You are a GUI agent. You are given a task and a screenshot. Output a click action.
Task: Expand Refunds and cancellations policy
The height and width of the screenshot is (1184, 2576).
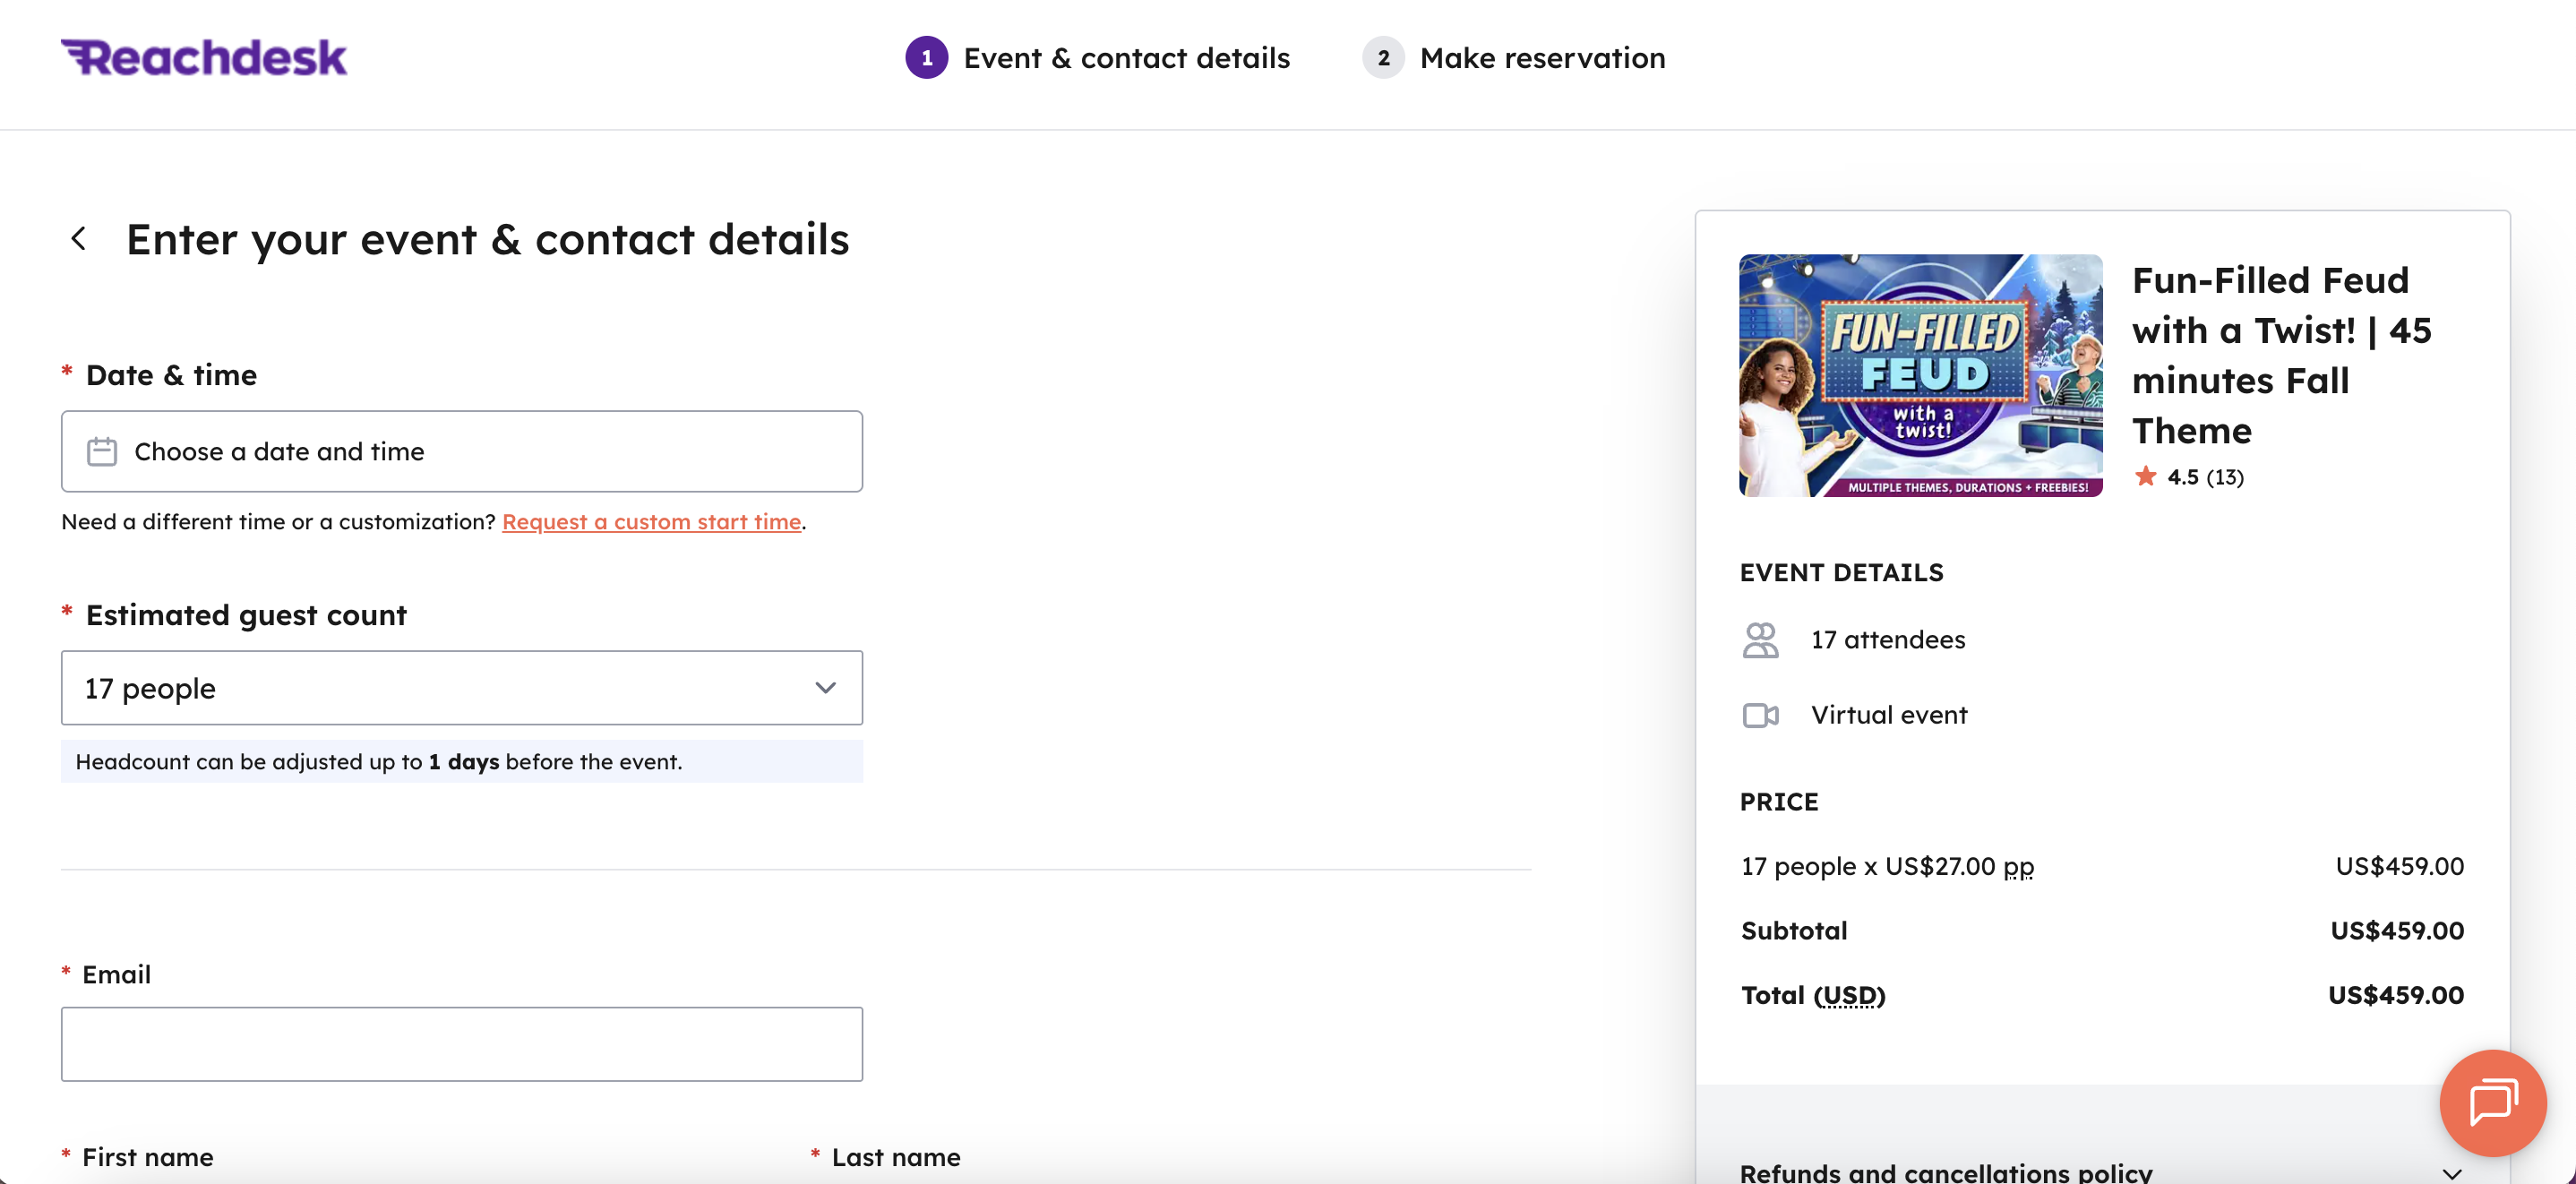click(x=2102, y=1172)
